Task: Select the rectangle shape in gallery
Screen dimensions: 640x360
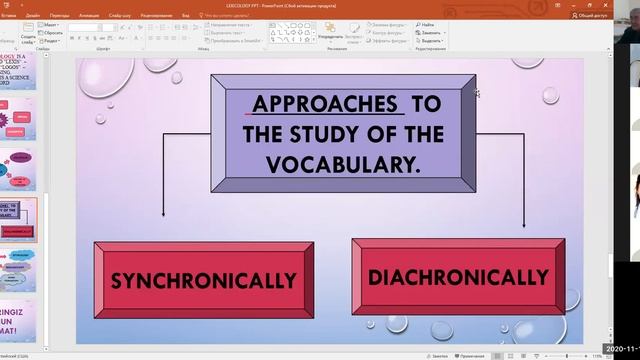Action: (x=293, y=26)
